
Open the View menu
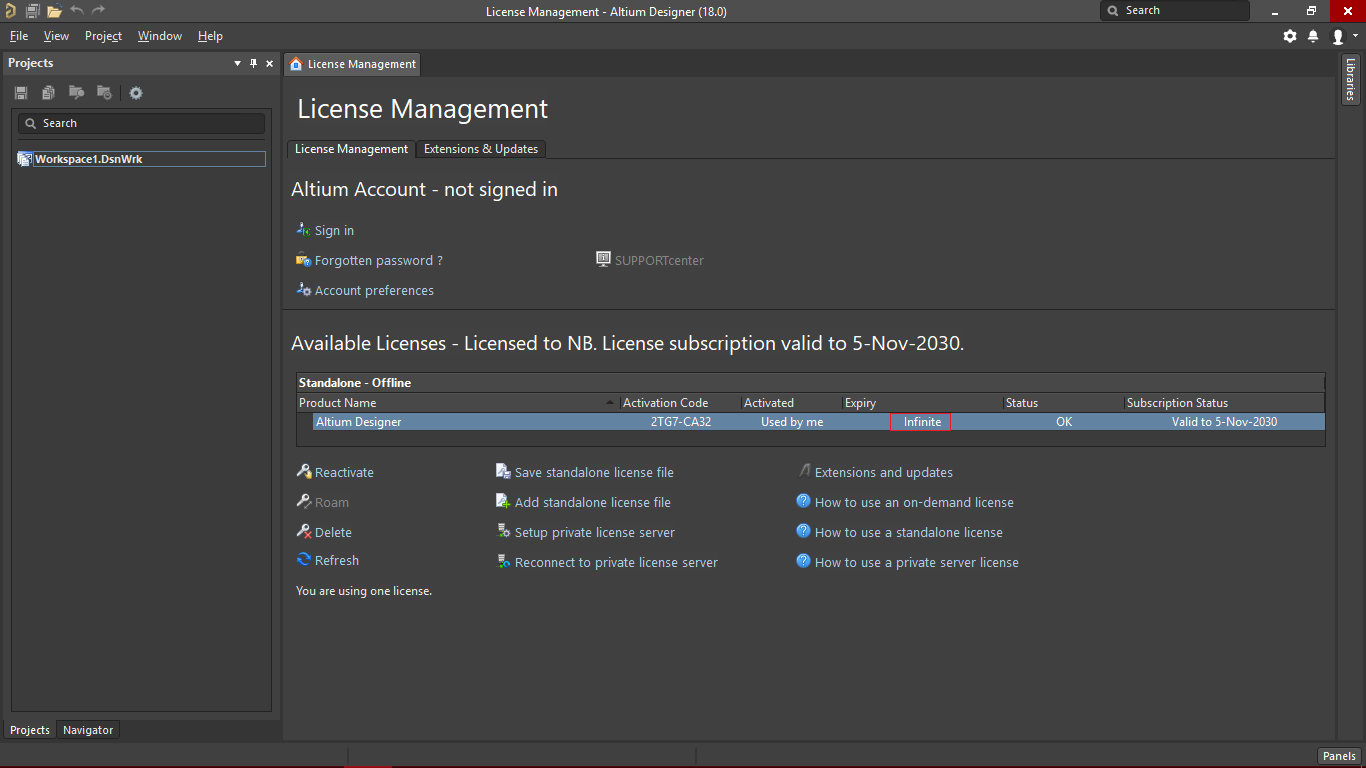(x=57, y=36)
